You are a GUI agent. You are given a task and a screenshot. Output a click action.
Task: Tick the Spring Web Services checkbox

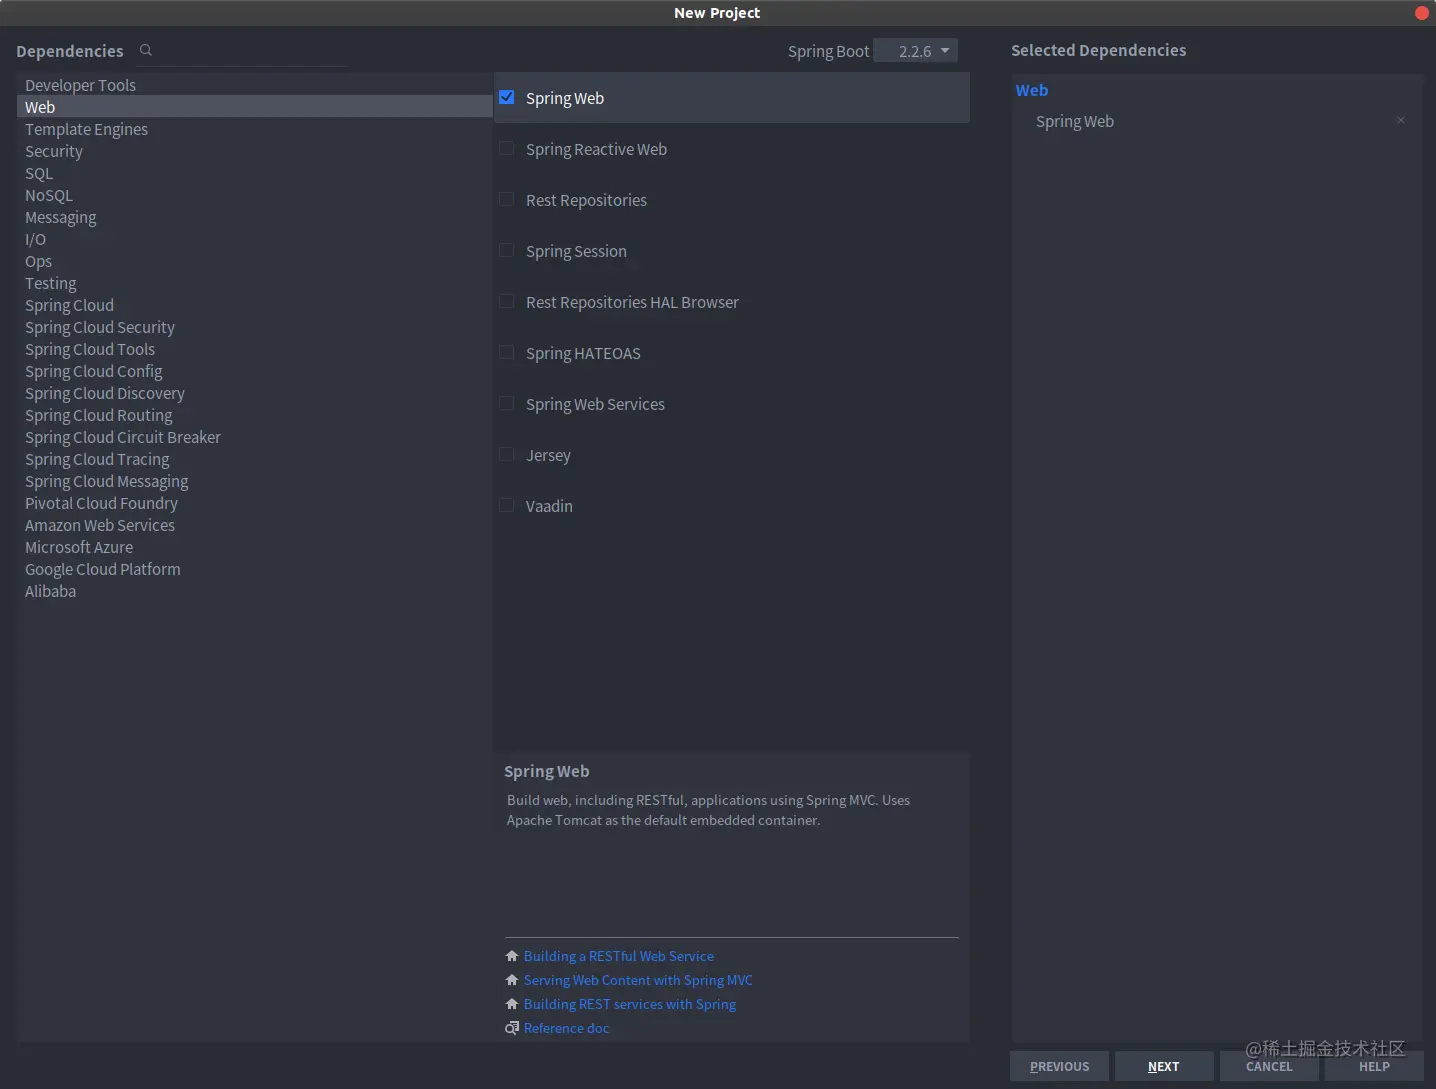(507, 403)
